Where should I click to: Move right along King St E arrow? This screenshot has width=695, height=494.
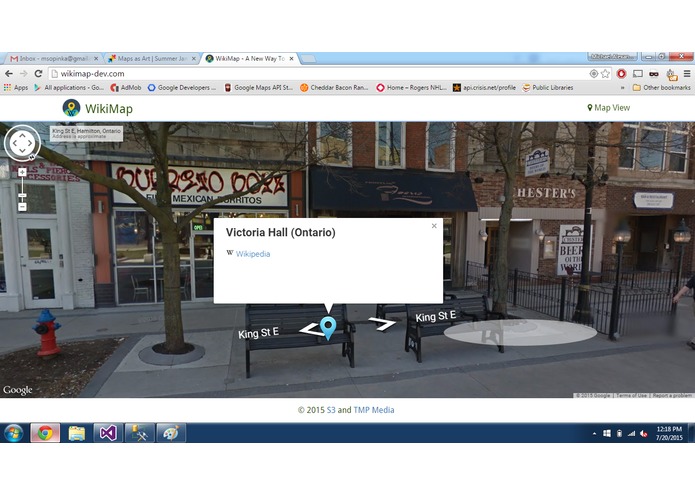coord(382,324)
